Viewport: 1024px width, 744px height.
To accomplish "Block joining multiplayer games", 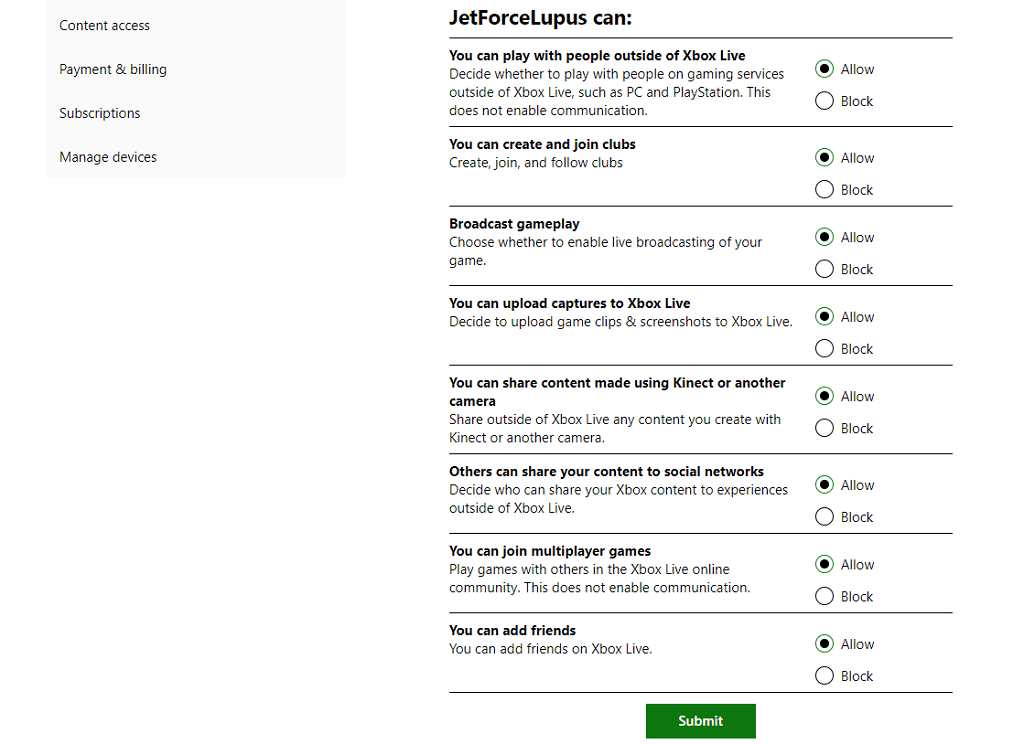I will pyautogui.click(x=825, y=596).
